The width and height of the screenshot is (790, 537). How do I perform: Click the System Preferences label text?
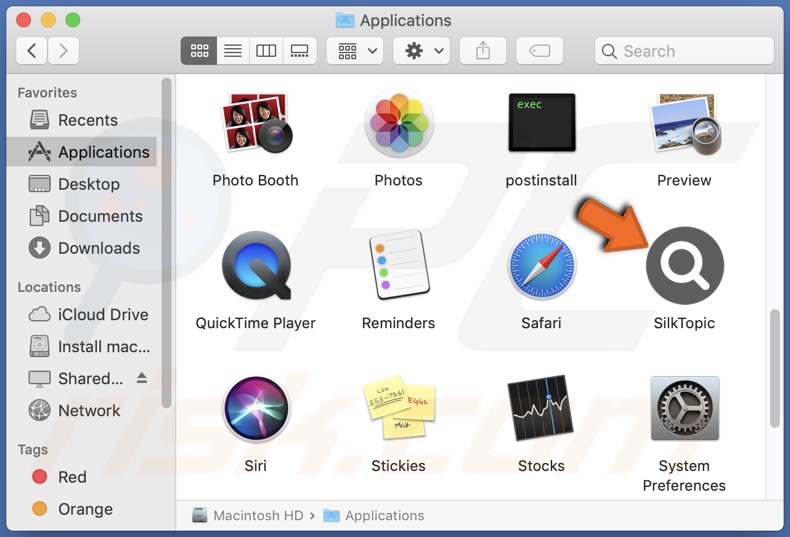pos(684,476)
